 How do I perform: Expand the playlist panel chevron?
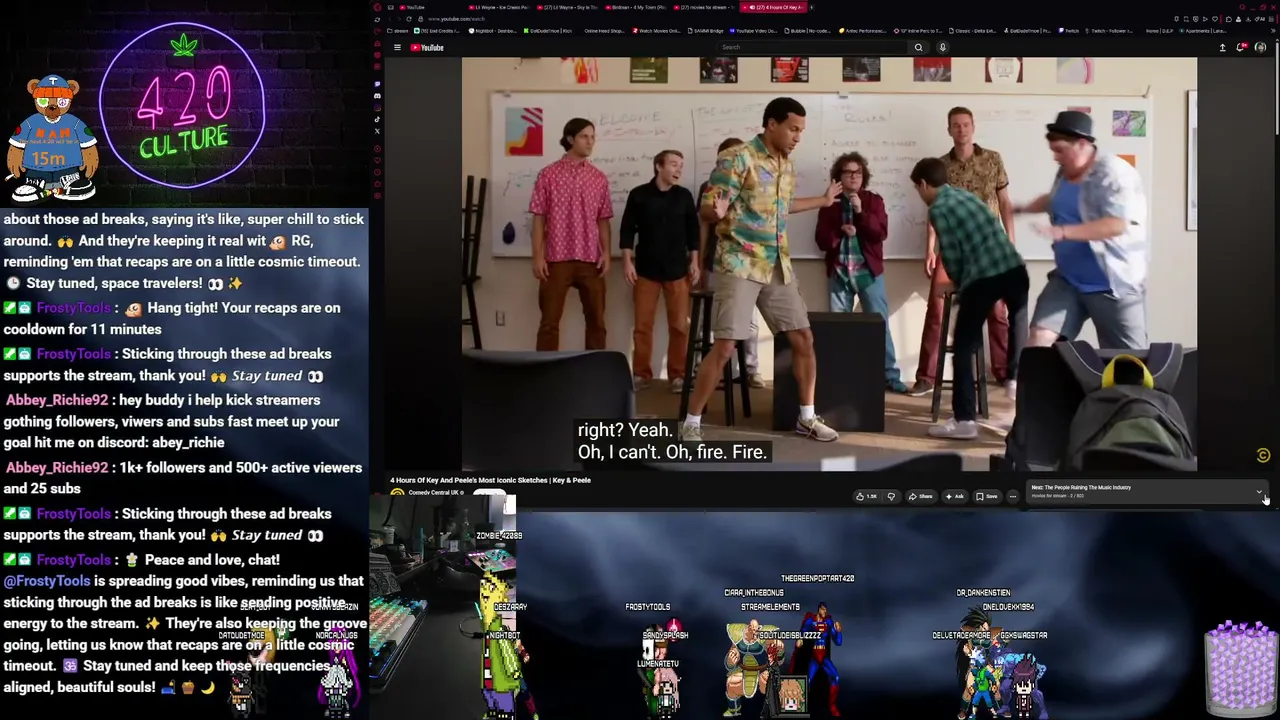[1259, 491]
